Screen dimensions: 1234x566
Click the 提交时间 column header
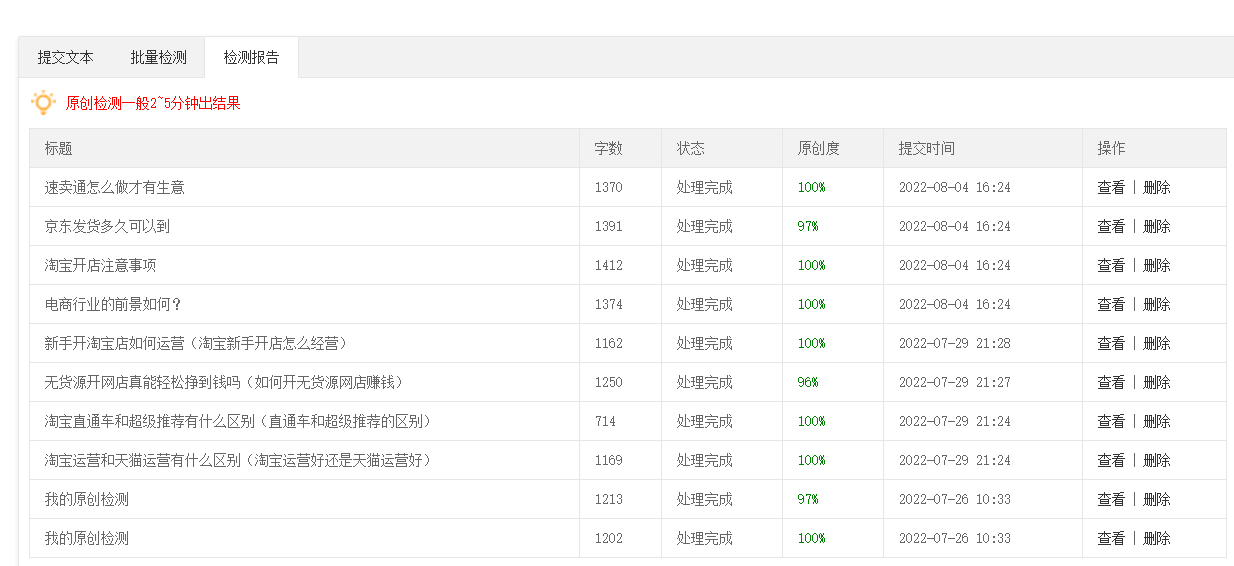click(x=927, y=148)
